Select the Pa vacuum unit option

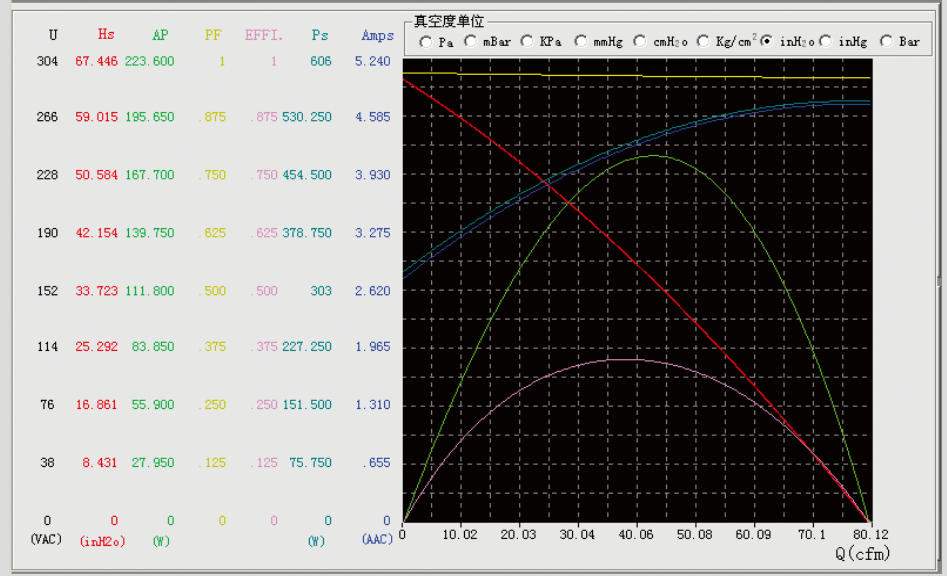click(x=427, y=42)
